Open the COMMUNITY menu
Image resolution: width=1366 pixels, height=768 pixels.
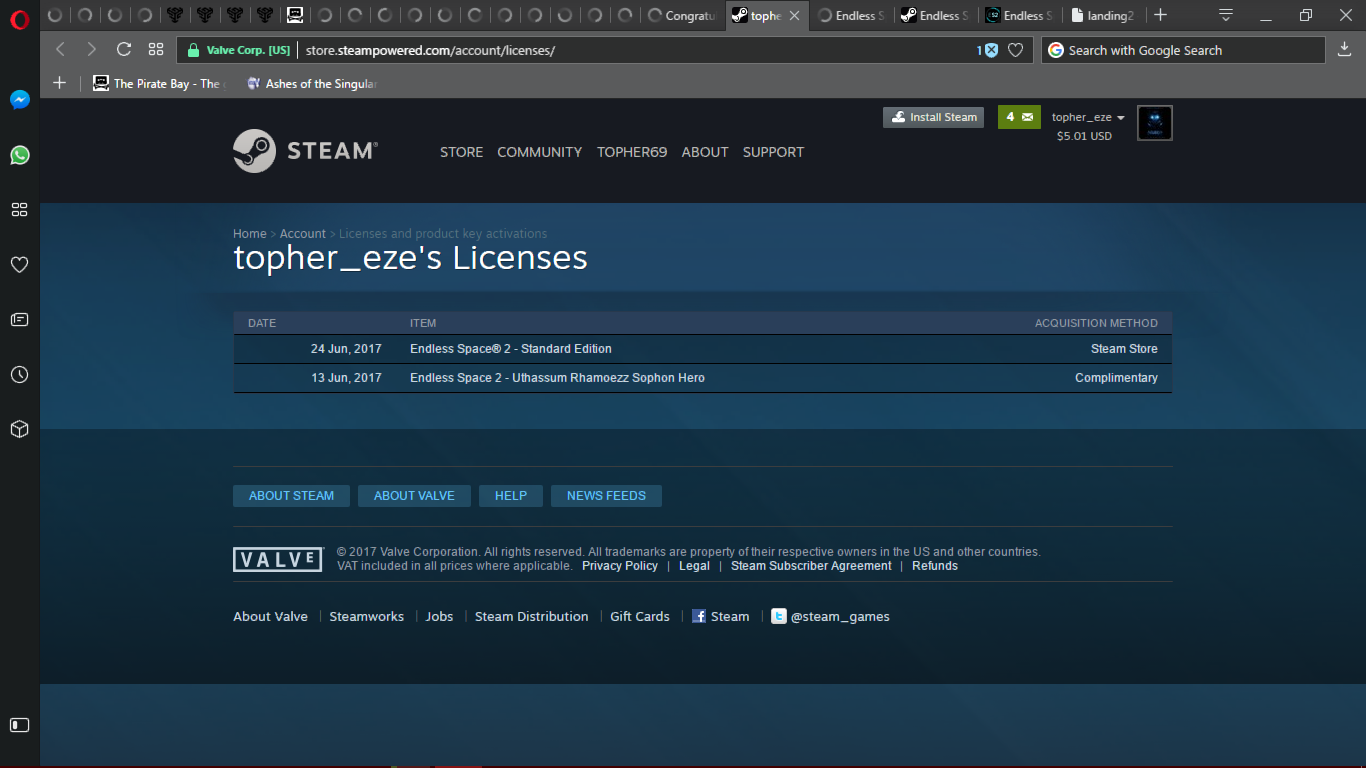(539, 152)
